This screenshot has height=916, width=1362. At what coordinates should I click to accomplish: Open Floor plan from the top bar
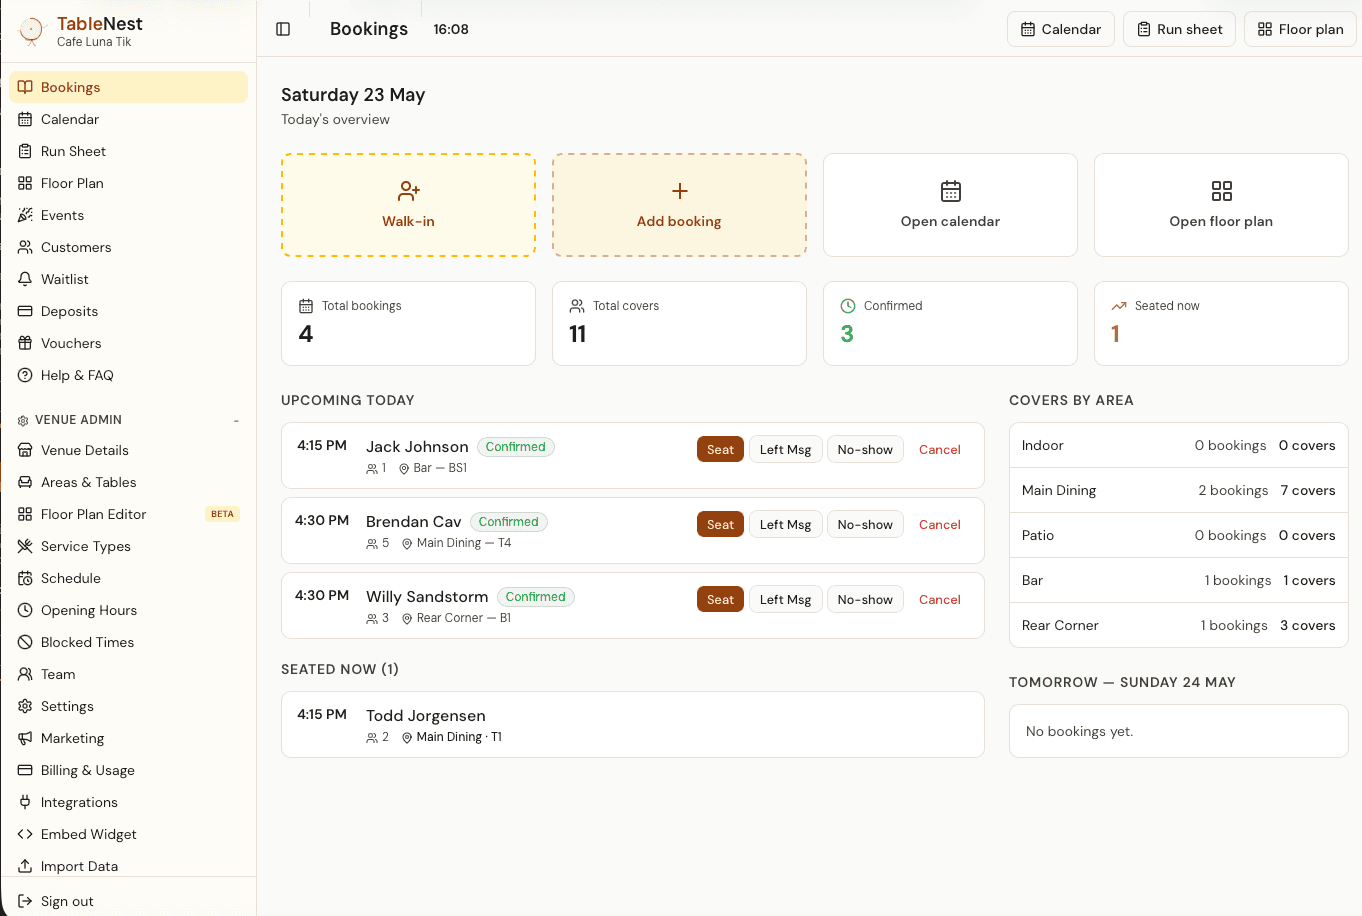tap(1300, 29)
